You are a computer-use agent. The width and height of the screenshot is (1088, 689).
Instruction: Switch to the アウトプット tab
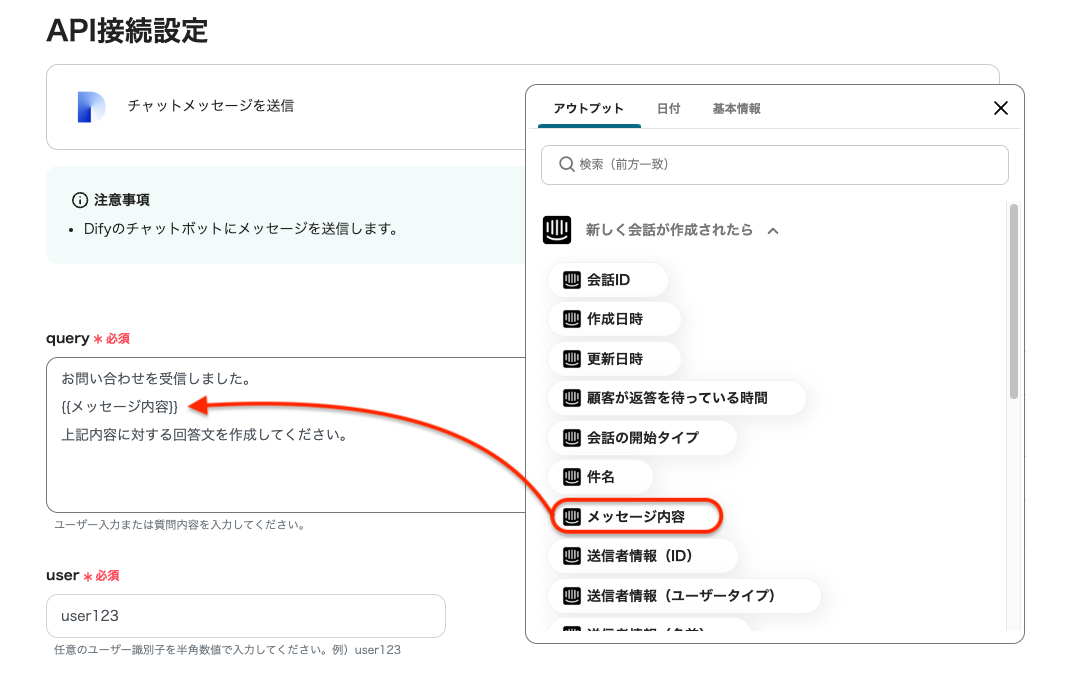(588, 108)
